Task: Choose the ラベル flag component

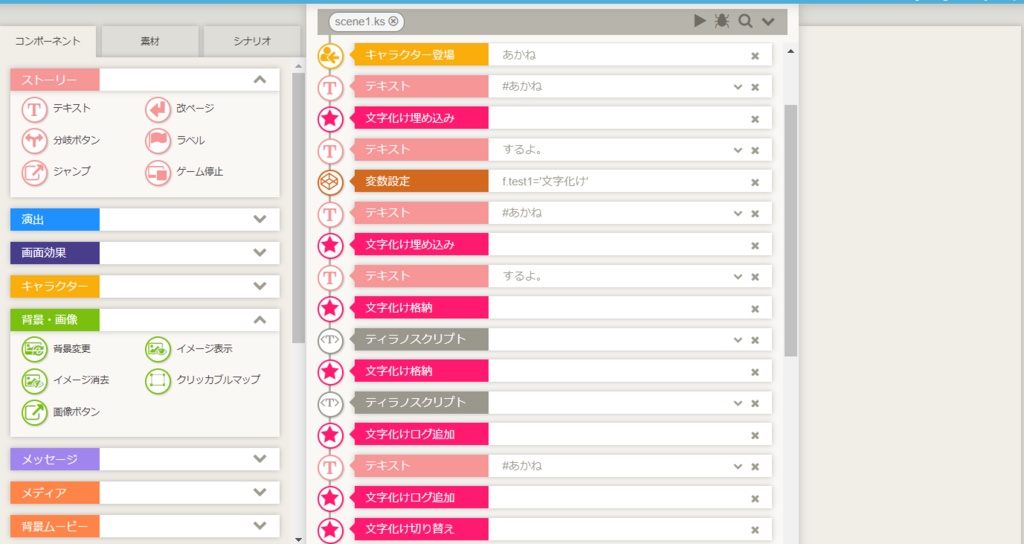Action: pos(158,140)
